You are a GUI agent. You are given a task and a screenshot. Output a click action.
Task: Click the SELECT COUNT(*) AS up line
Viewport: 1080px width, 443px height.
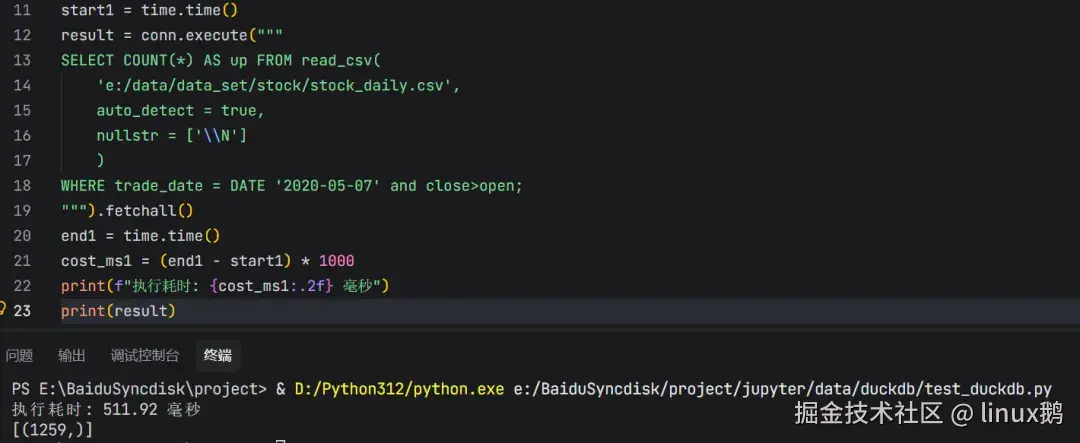(220, 61)
